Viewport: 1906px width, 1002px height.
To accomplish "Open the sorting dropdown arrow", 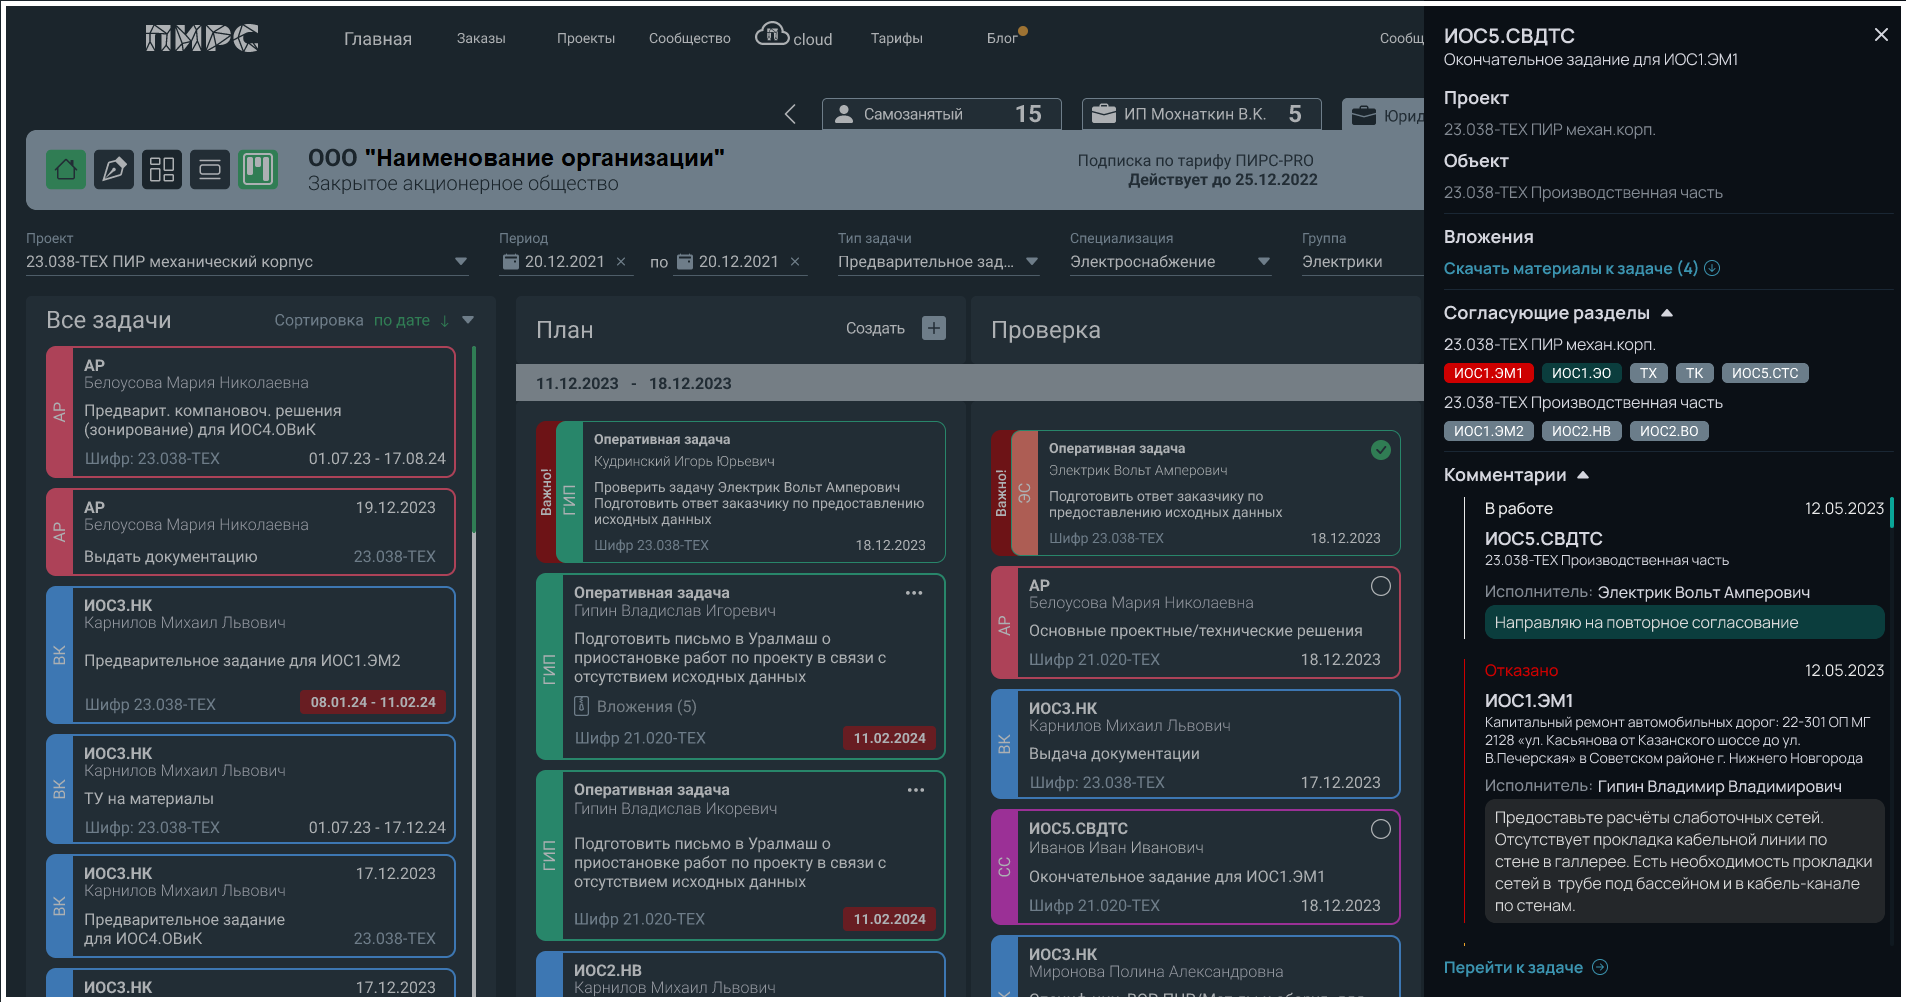I will pos(468,320).
